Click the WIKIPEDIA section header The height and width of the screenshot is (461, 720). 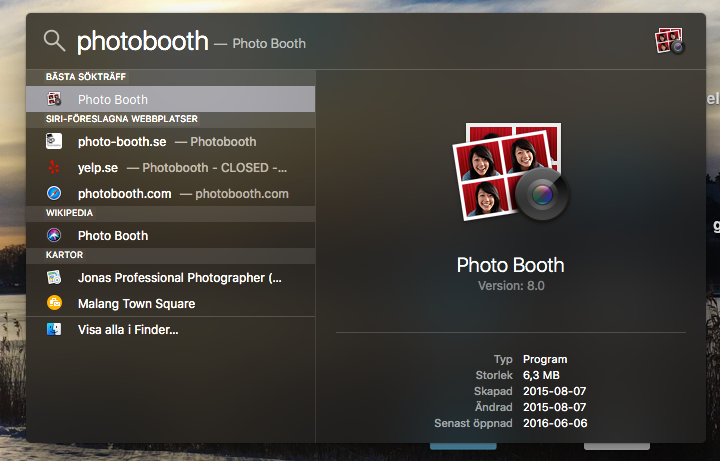click(69, 213)
